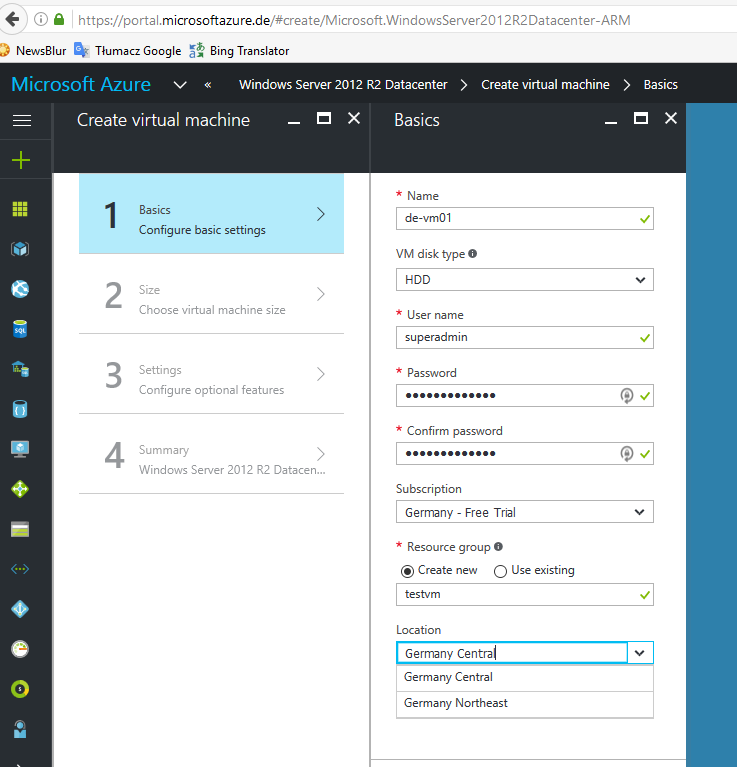Collapse breadcrumb with double-left chevron
737x767 pixels.
[208, 85]
